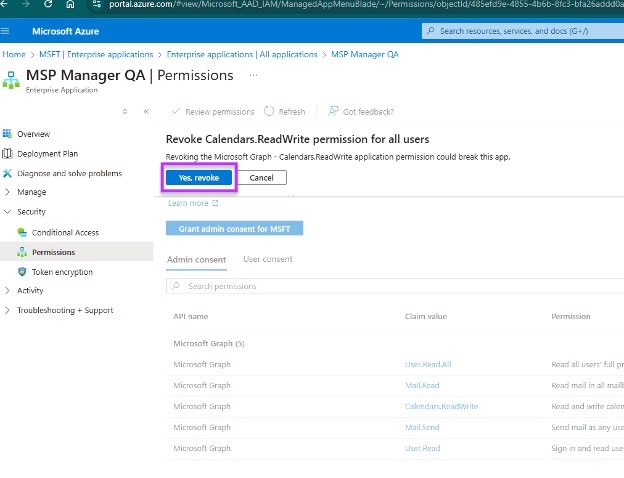Click the Refresh circular arrow icon
Viewport: 624px width, 478px height.
[x=269, y=111]
